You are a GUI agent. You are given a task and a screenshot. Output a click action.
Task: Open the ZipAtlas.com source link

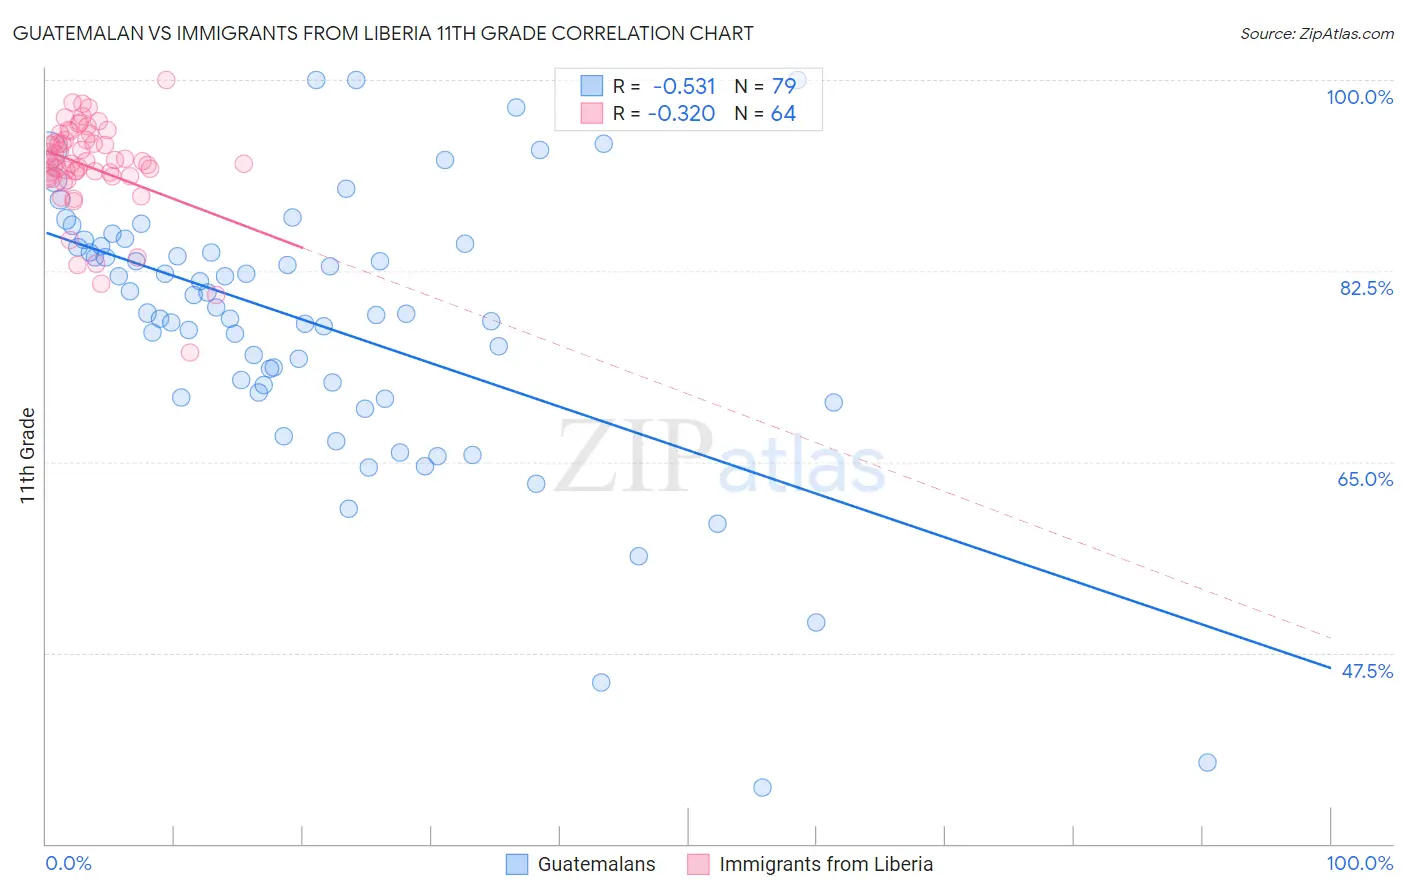click(x=1317, y=33)
